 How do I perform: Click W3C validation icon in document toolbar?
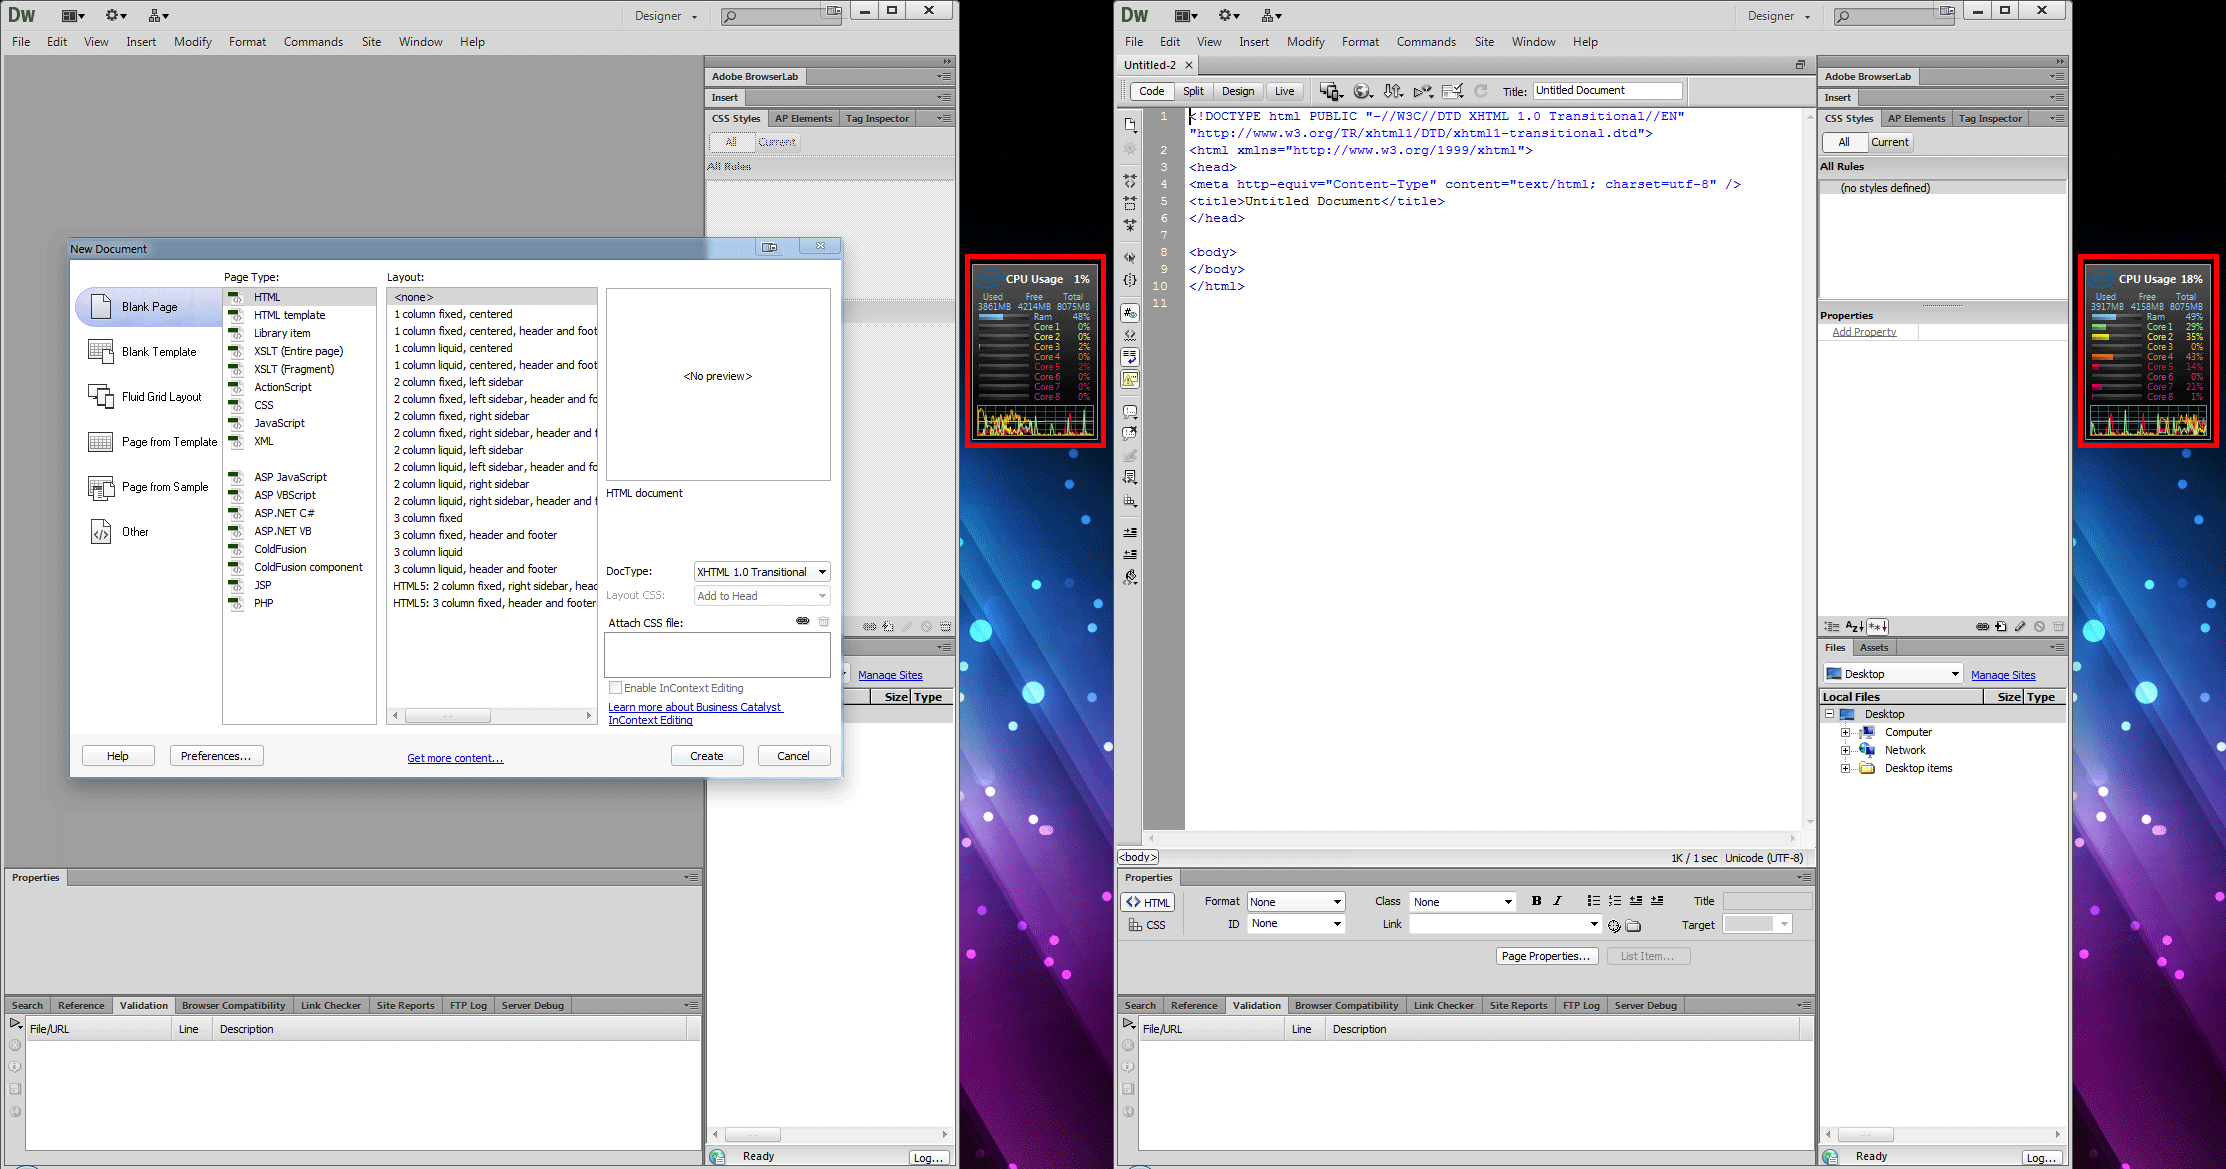(x=1423, y=91)
